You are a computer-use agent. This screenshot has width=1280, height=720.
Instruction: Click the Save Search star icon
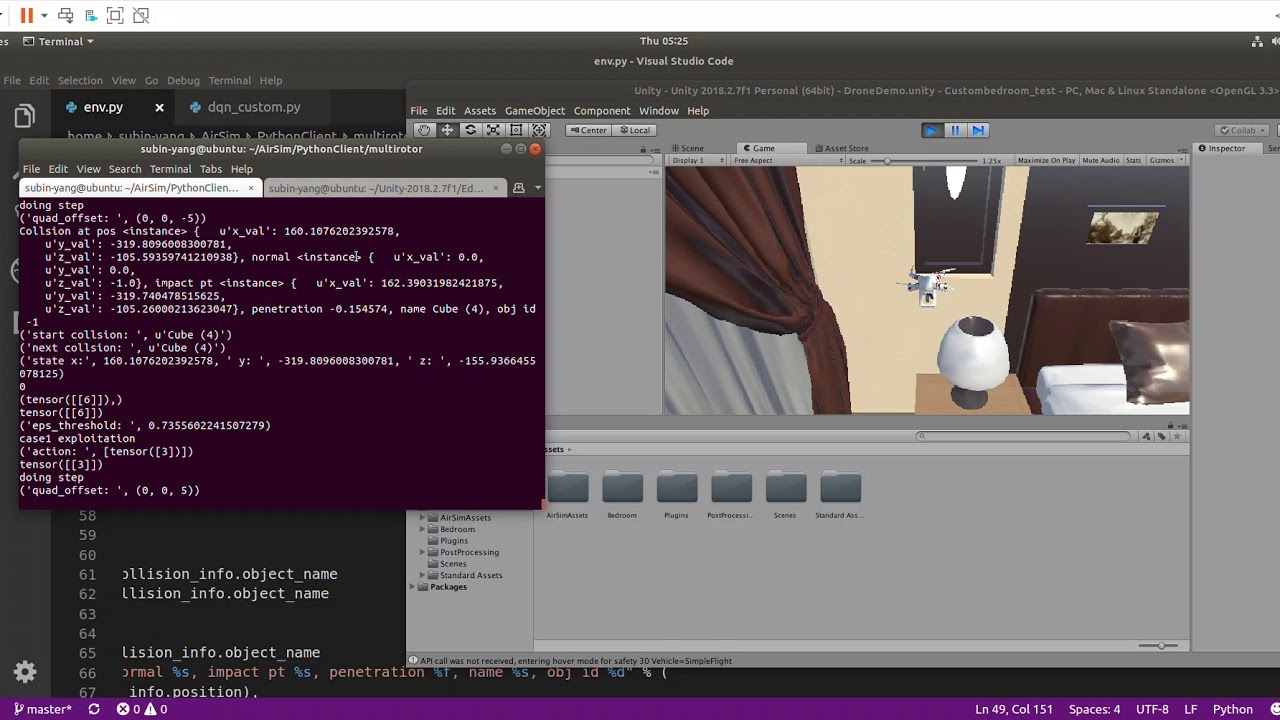(1176, 436)
